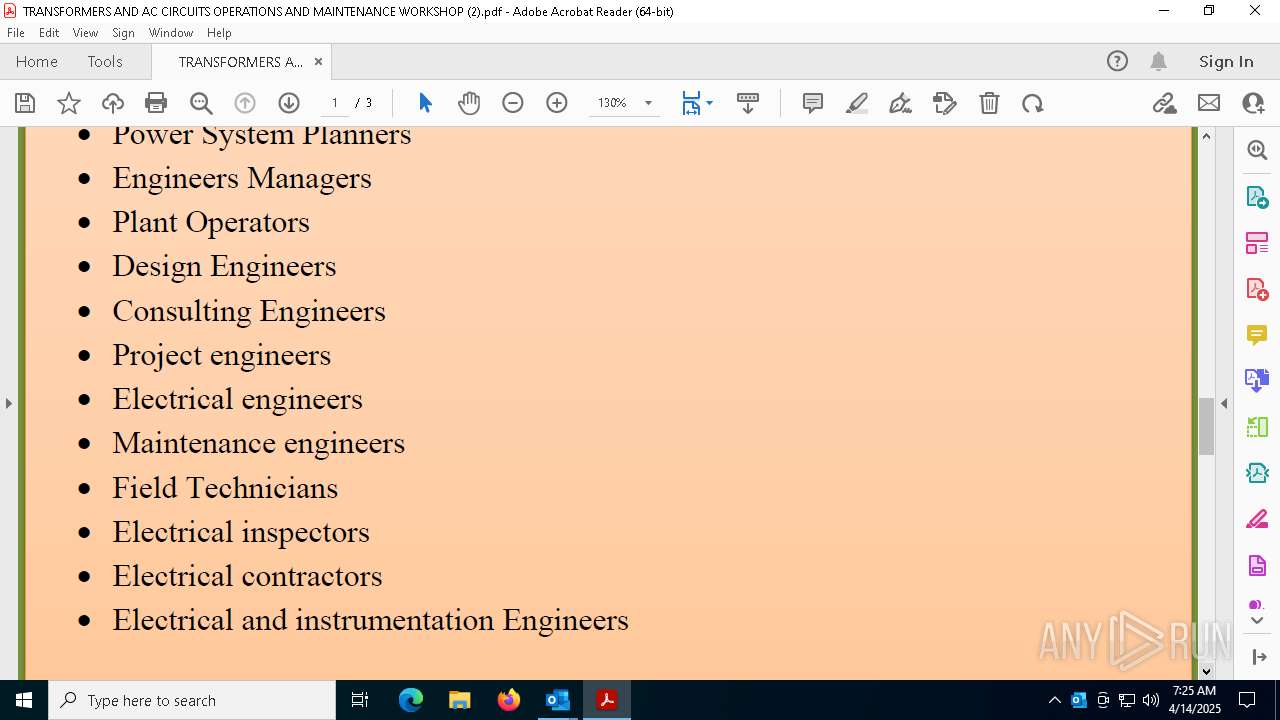The image size is (1280, 720).
Task: Open the Help menu
Action: pos(219,33)
